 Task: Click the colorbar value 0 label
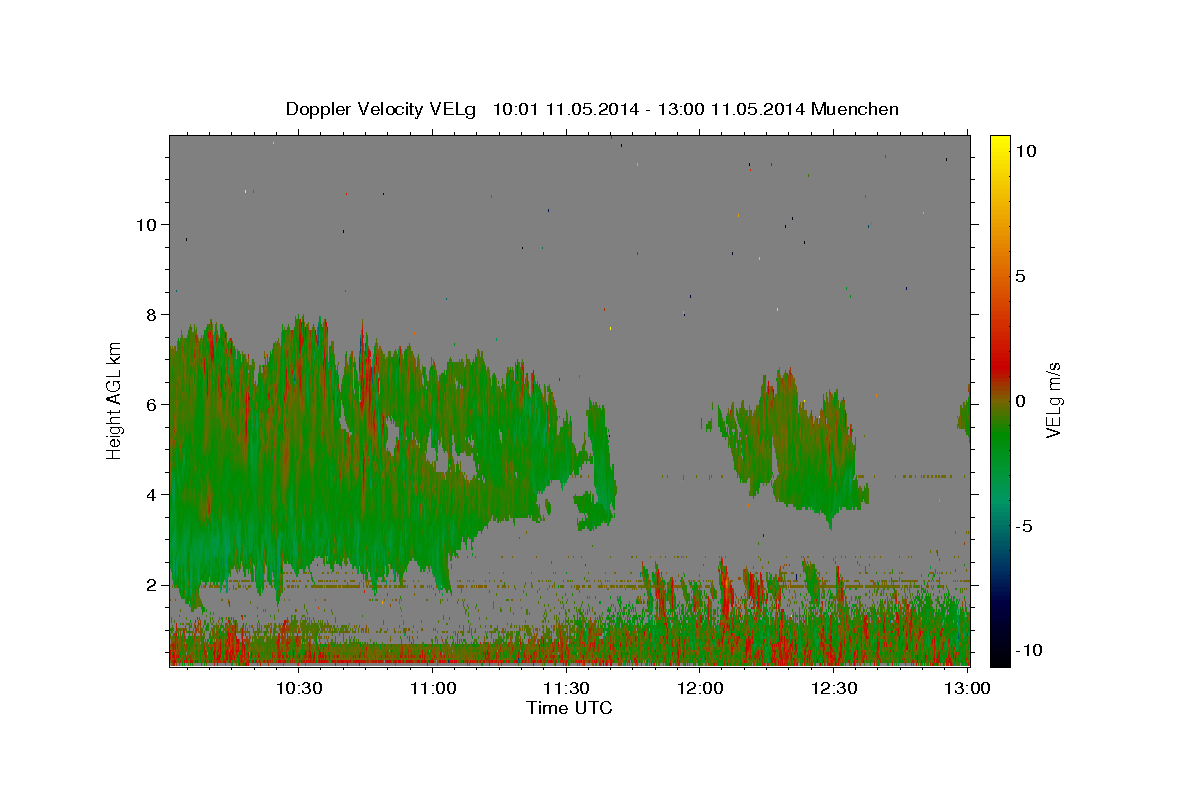click(1020, 401)
